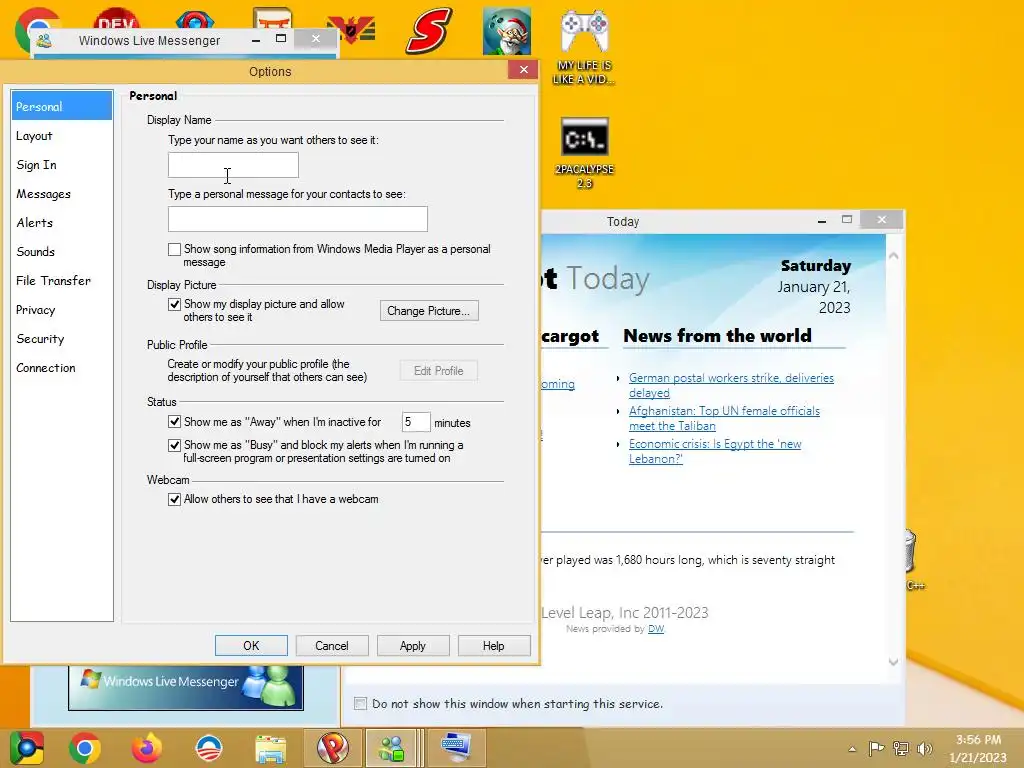Image resolution: width=1024 pixels, height=768 pixels.
Task: Toggle Show me as Busy in full-screen
Action: pyautogui.click(x=174, y=445)
